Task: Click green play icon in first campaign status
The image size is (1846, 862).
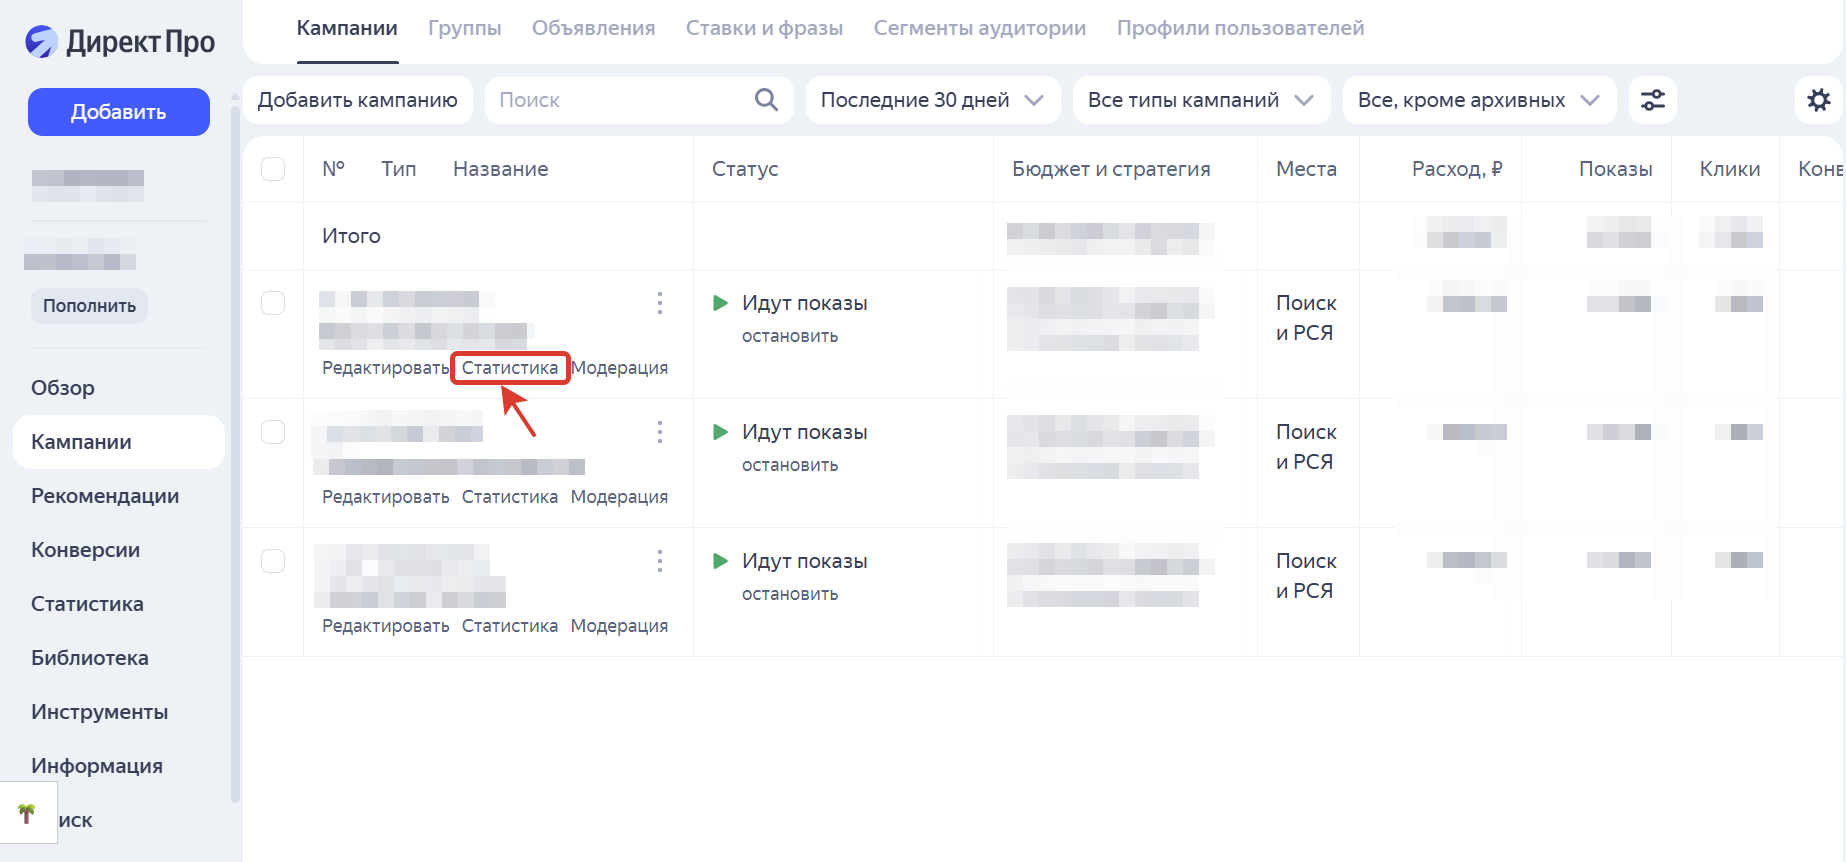Action: [x=720, y=303]
